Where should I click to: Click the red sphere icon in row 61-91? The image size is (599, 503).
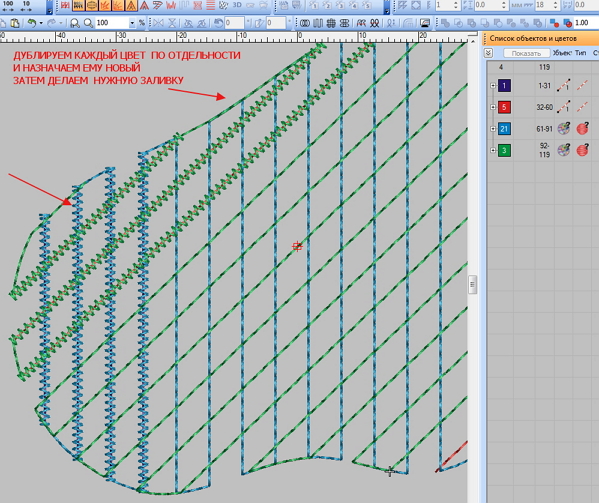coord(582,129)
